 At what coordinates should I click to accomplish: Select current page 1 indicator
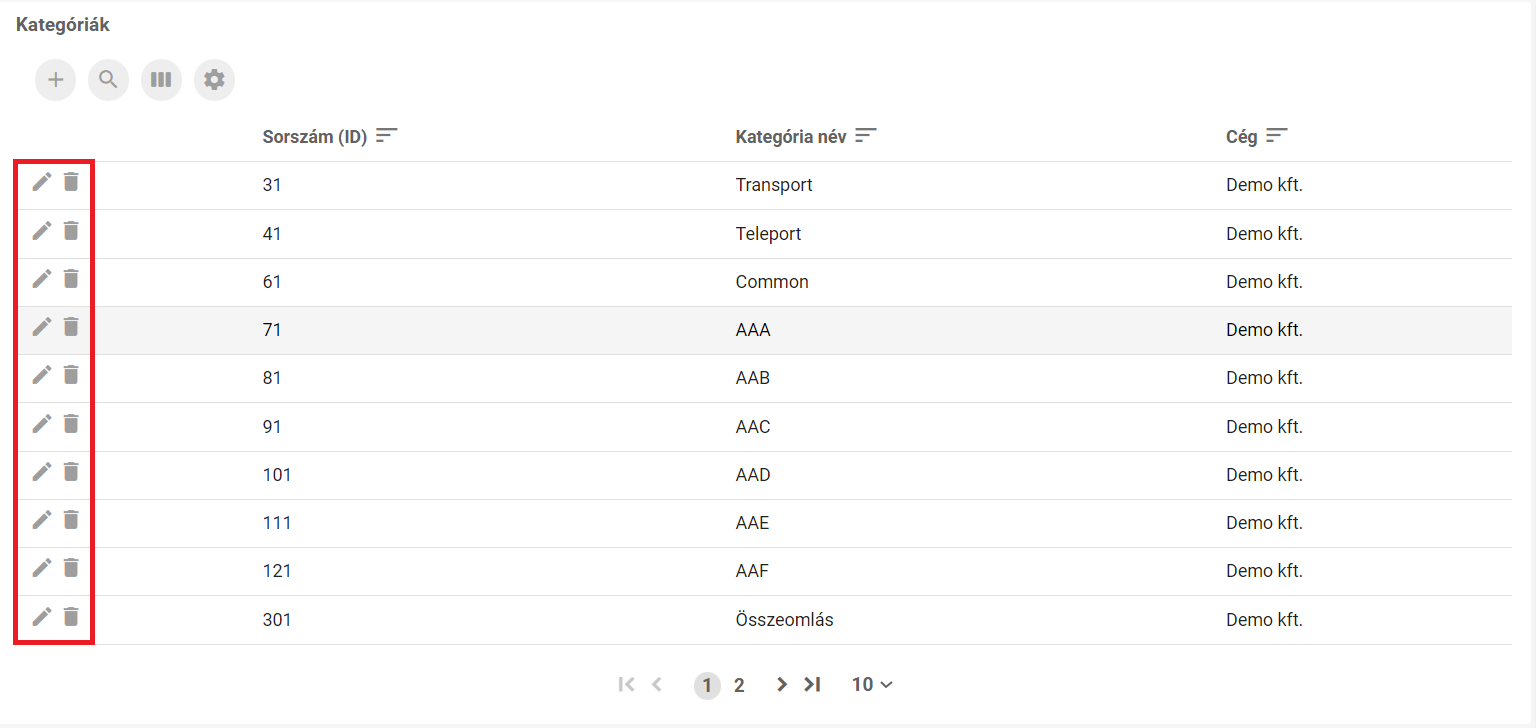pos(707,685)
